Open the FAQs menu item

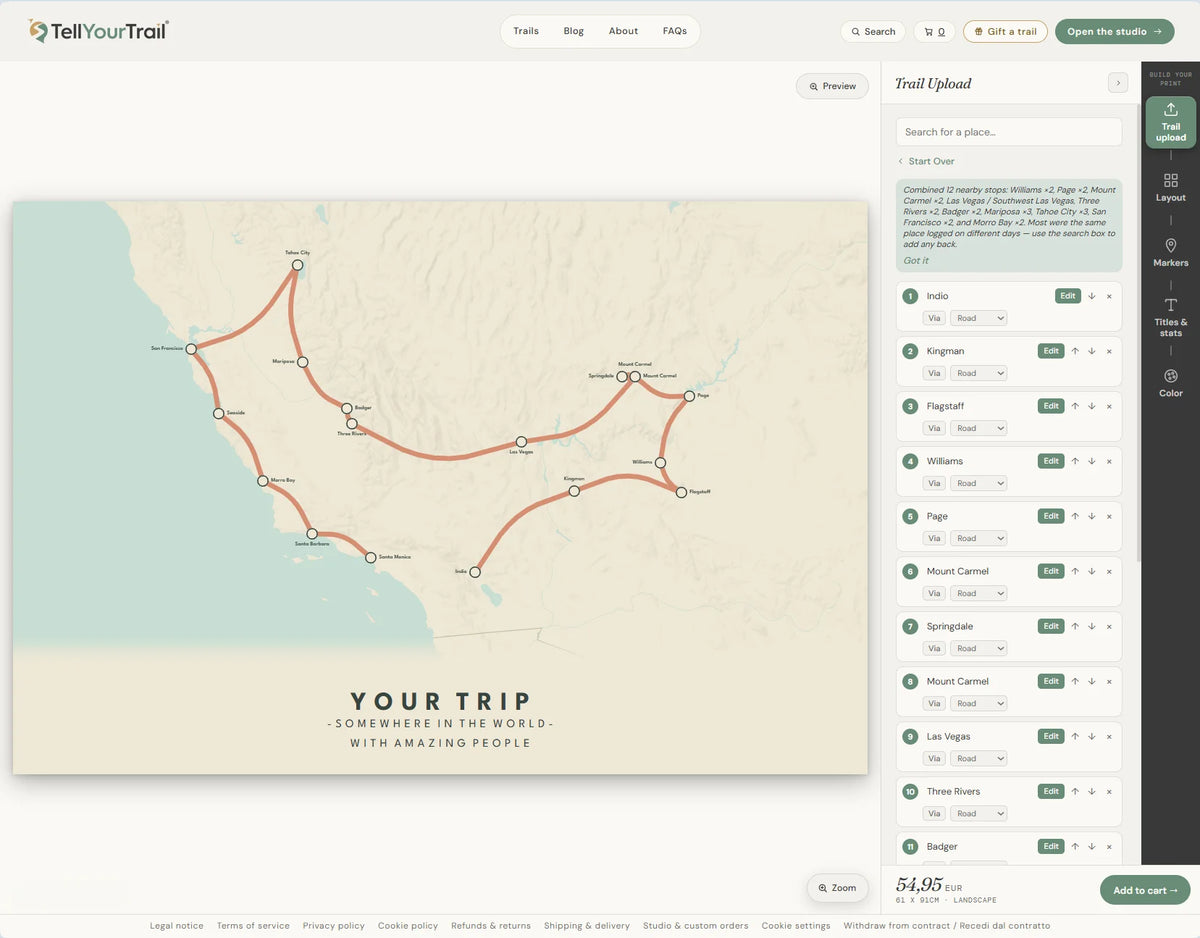pyautogui.click(x=675, y=31)
